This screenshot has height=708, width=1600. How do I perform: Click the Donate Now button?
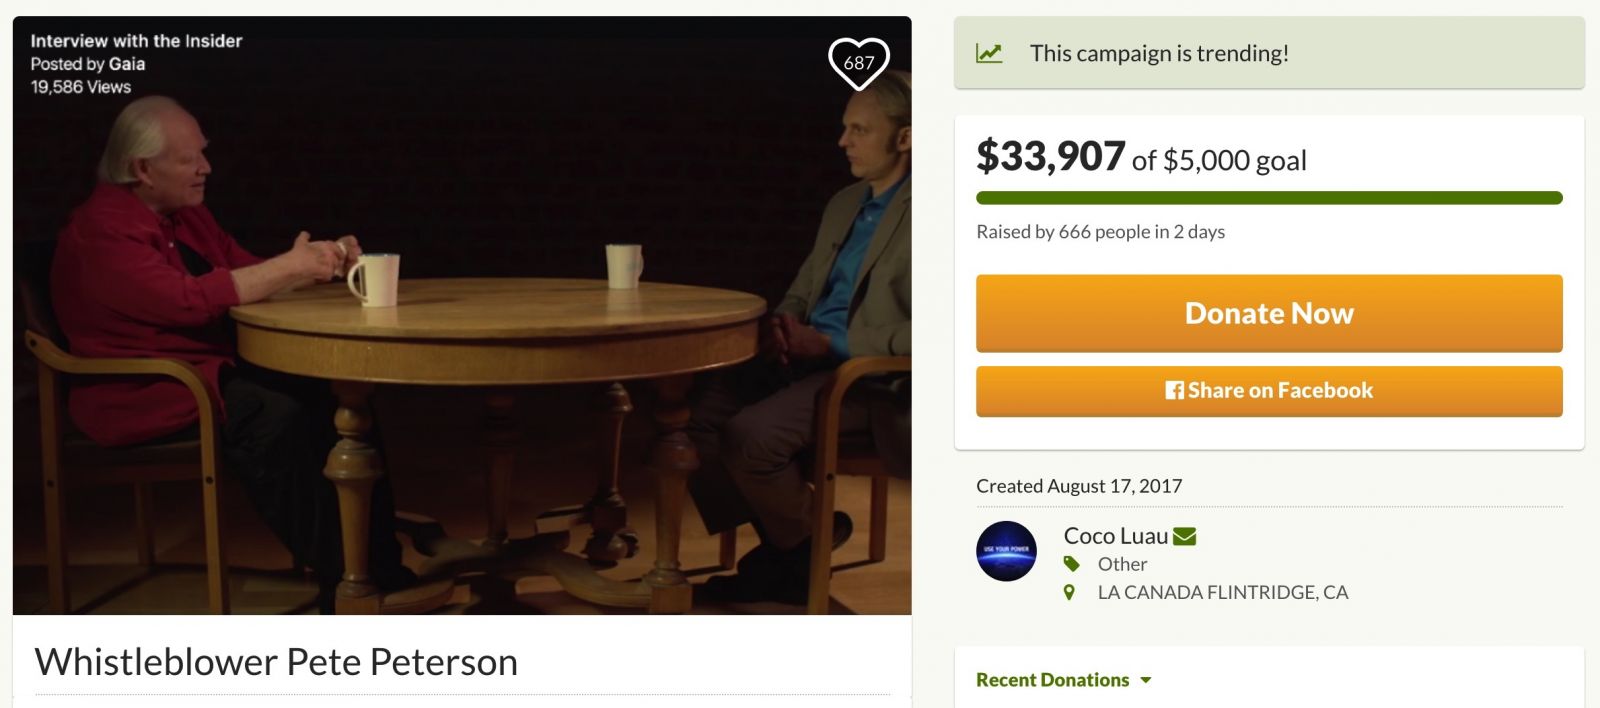click(x=1269, y=313)
